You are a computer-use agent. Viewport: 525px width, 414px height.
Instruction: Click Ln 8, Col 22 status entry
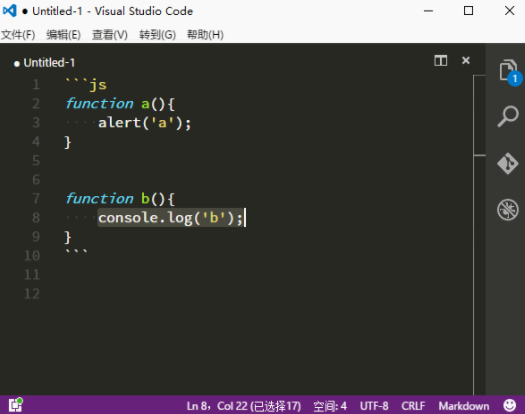pyautogui.click(x=244, y=406)
